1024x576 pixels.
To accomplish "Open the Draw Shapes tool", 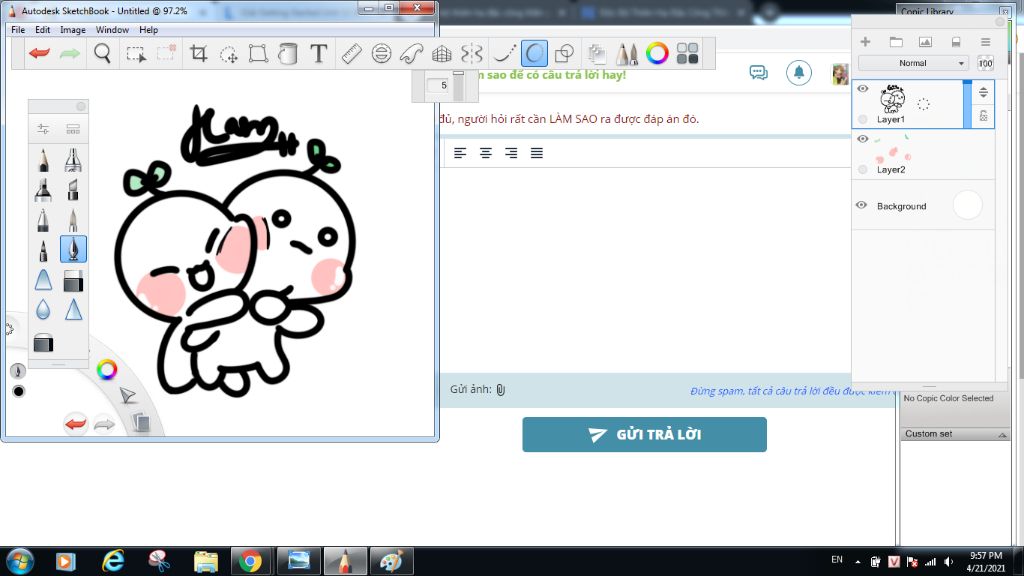I will tap(564, 54).
